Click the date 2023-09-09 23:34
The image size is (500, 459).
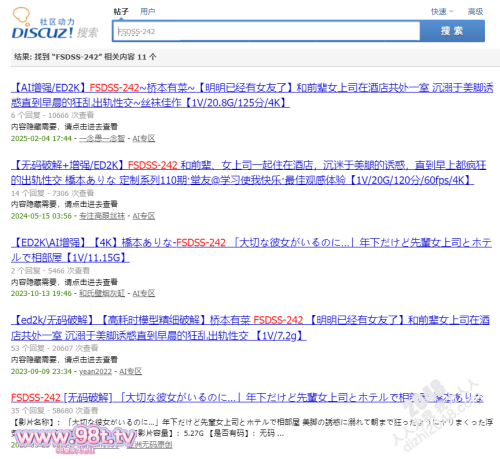[41, 371]
